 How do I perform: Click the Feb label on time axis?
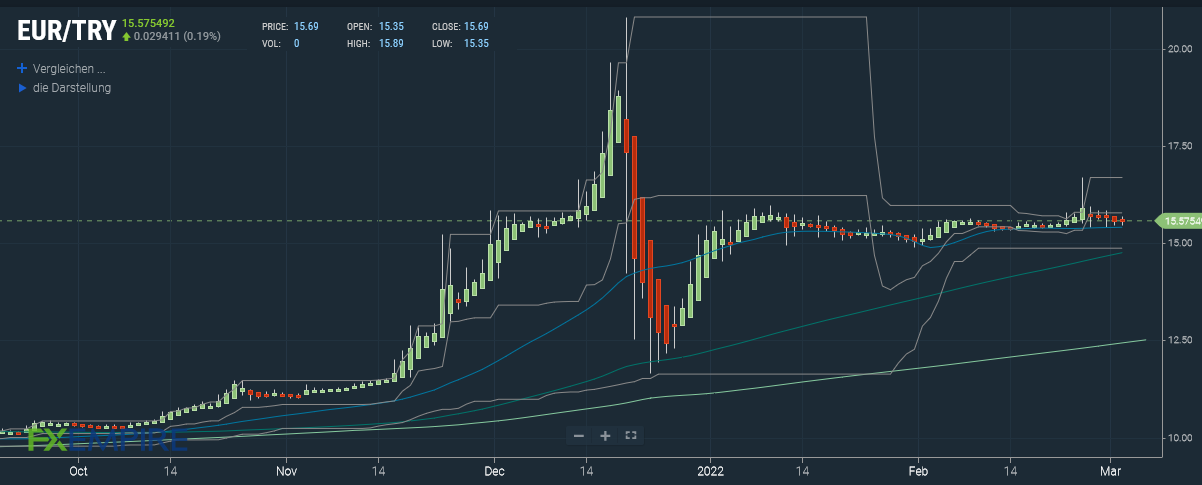click(917, 469)
